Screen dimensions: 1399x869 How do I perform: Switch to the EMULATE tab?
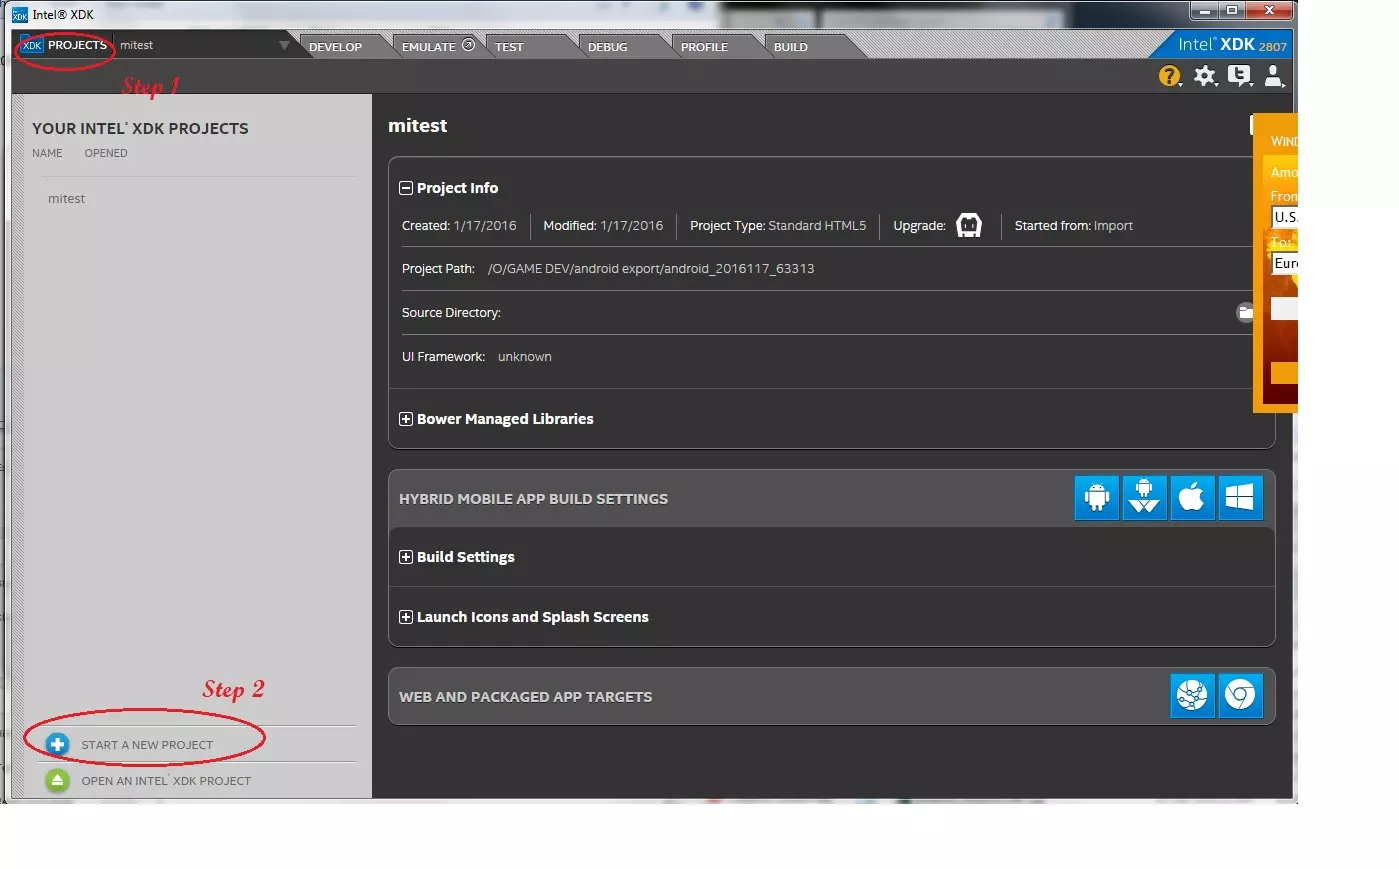click(438, 47)
